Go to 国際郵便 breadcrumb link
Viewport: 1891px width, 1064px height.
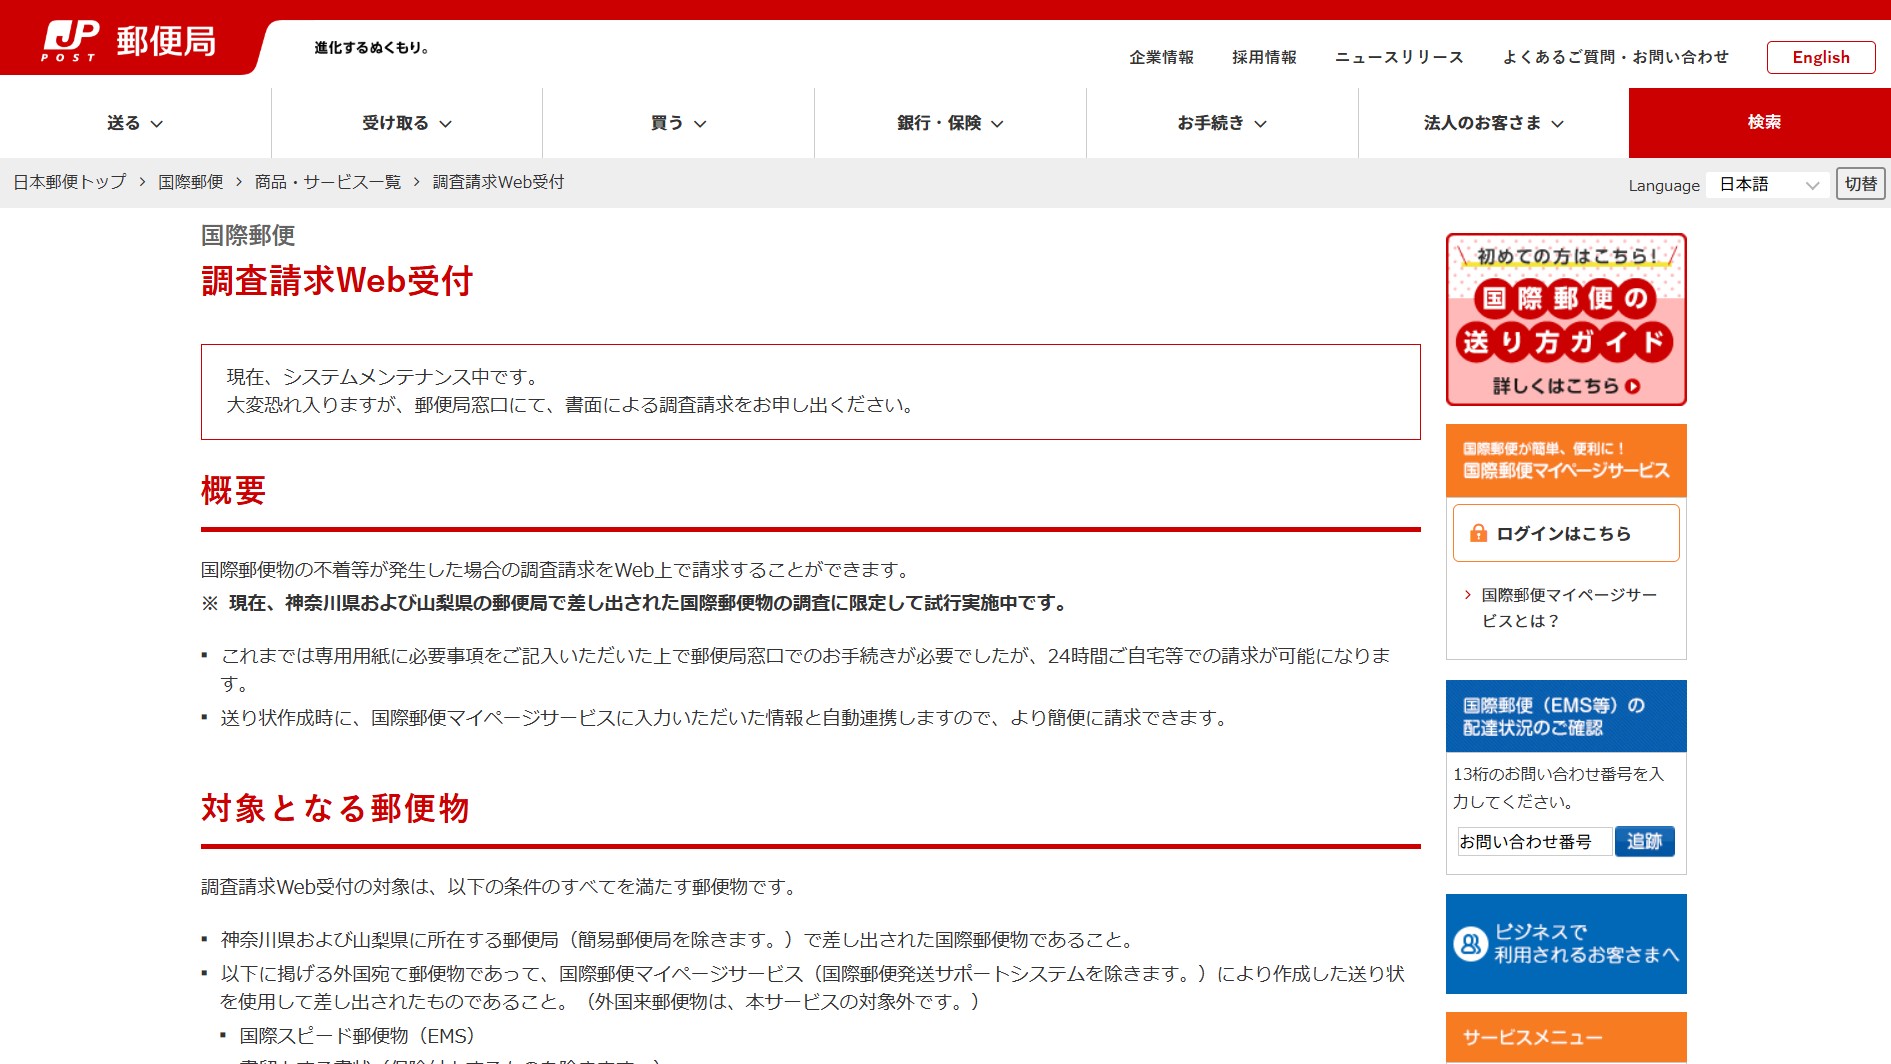[191, 182]
